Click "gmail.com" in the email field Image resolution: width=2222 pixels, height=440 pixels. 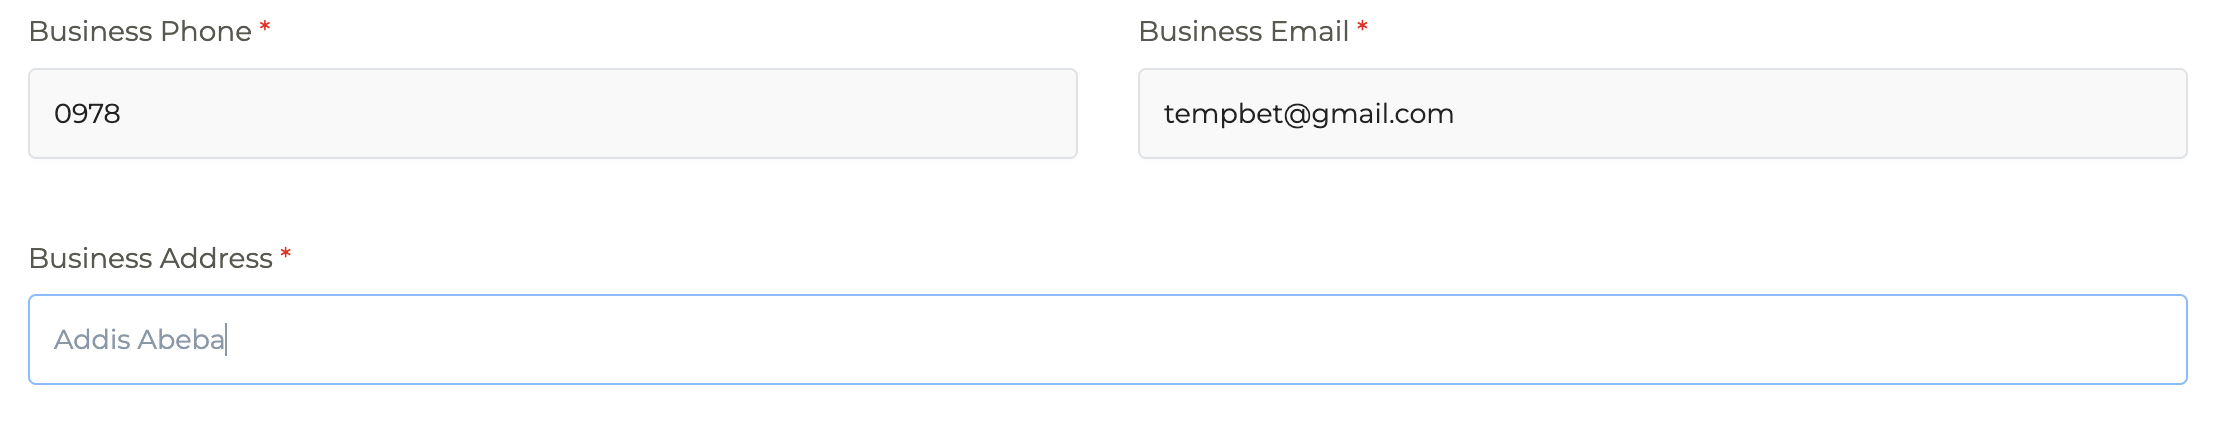(x=1383, y=114)
